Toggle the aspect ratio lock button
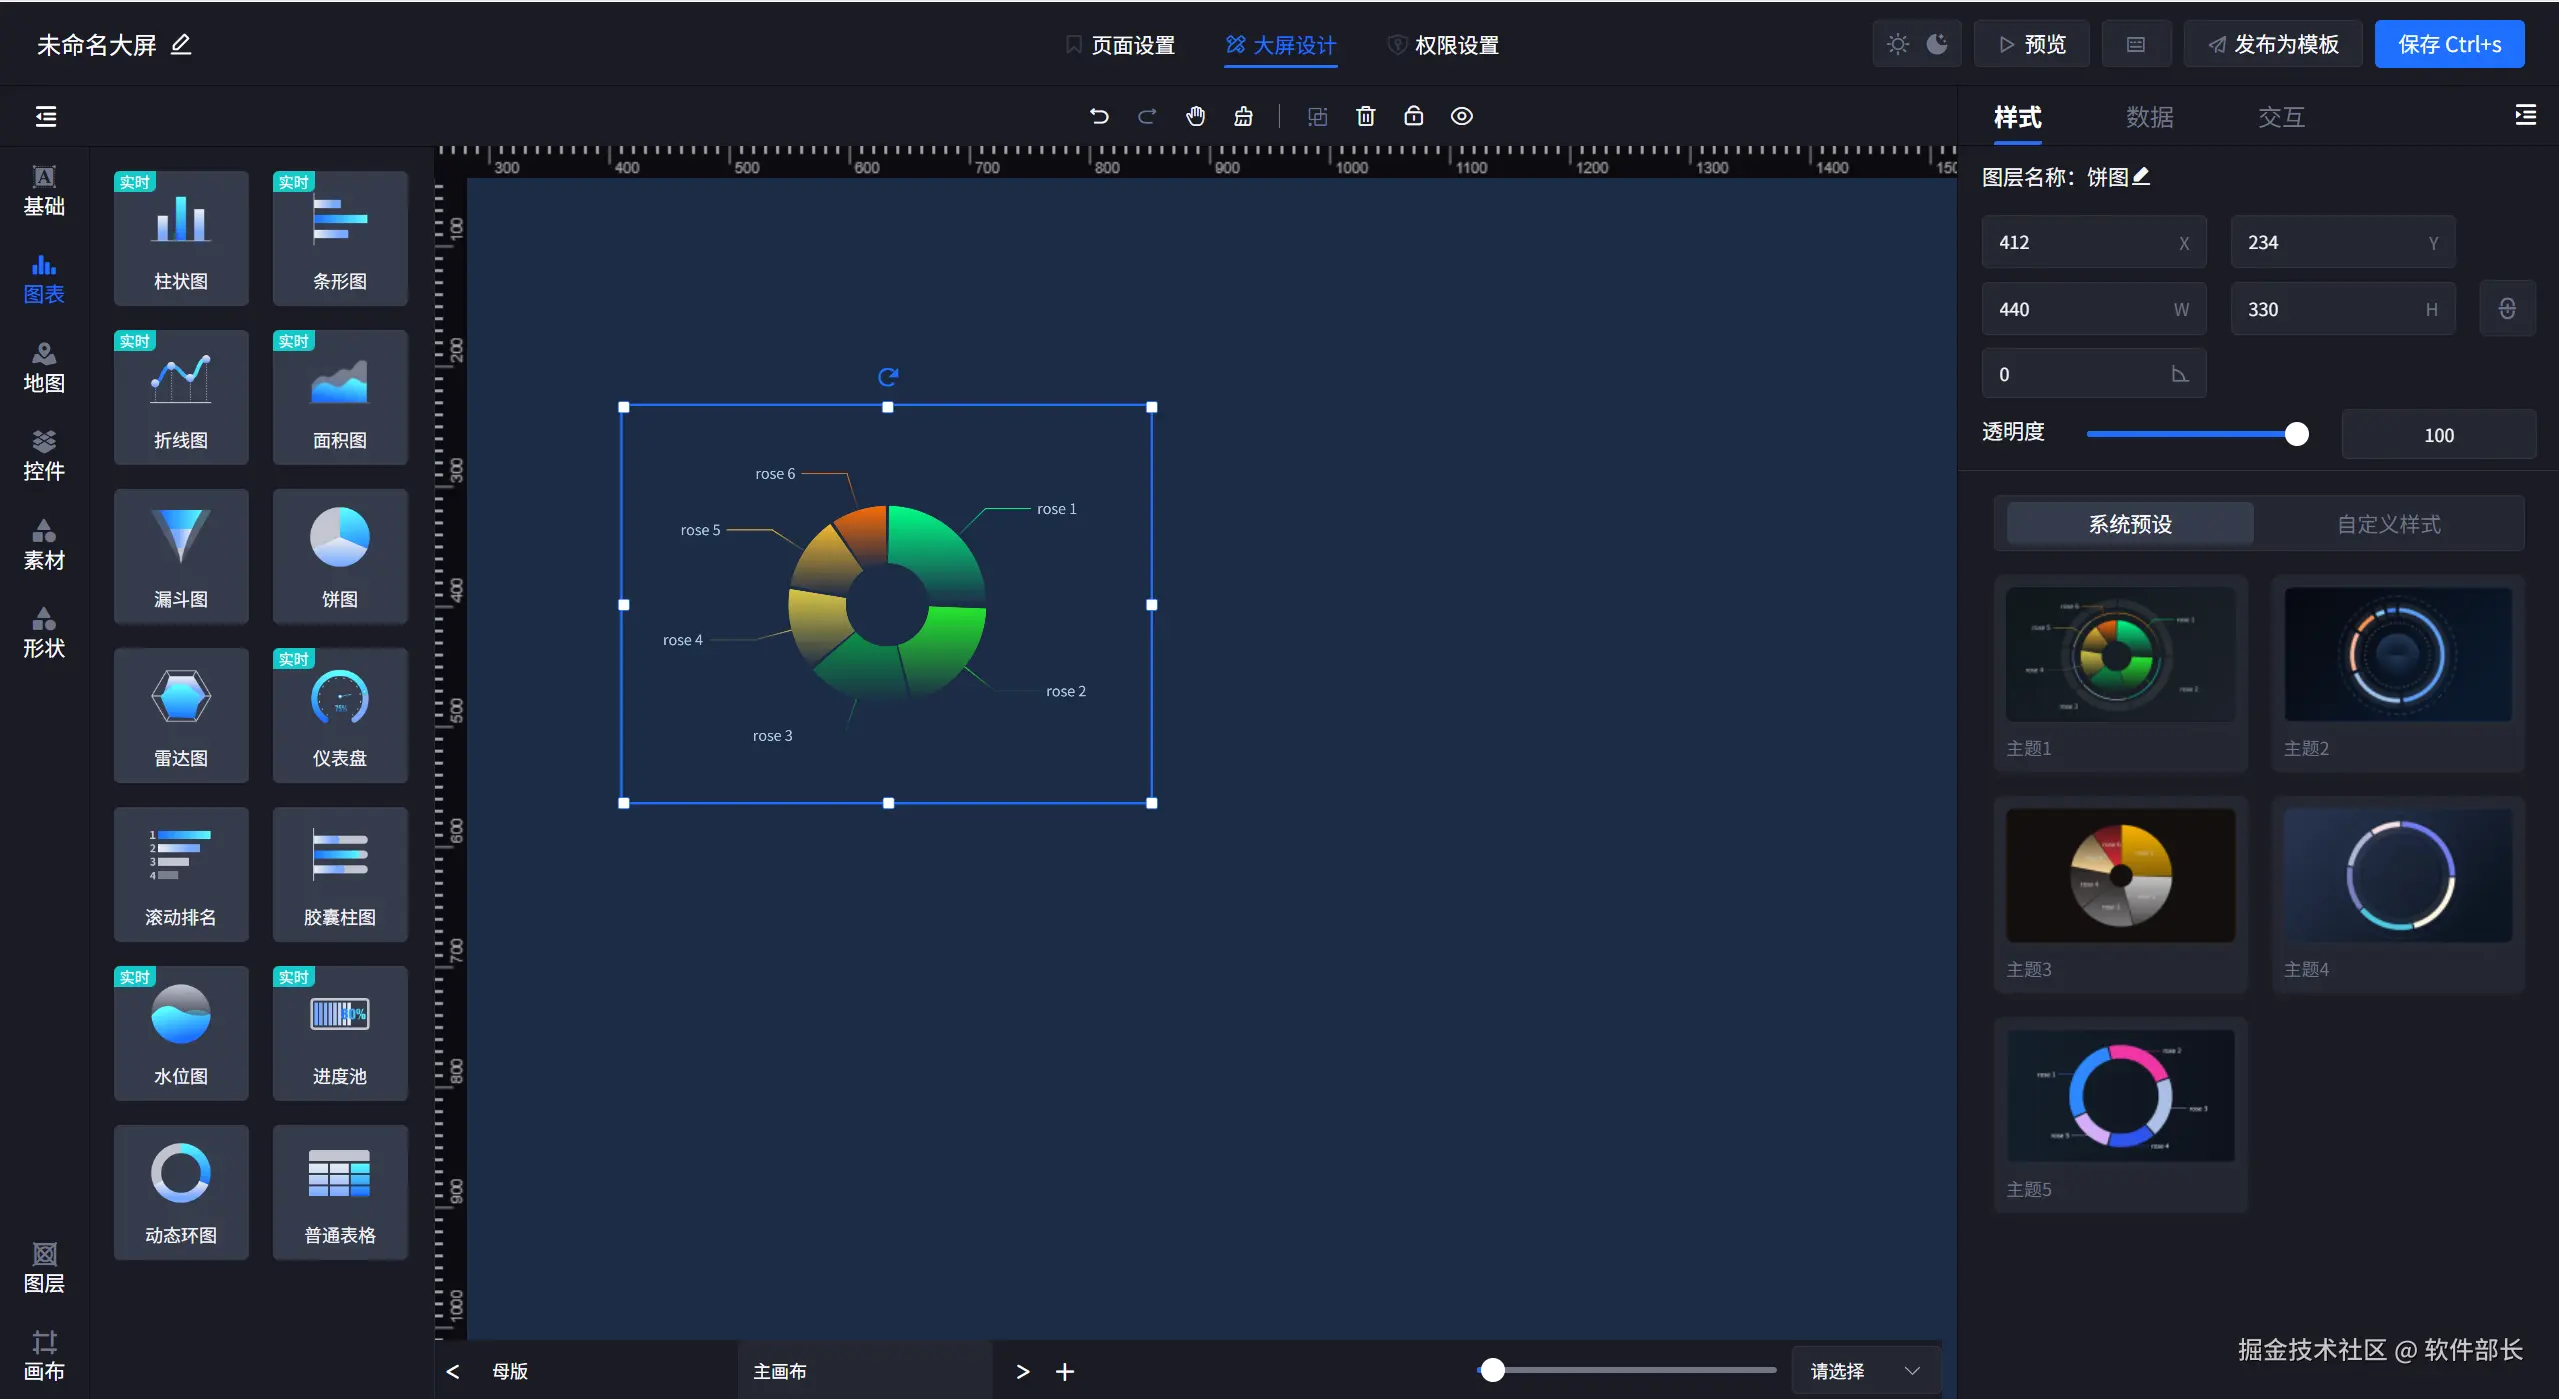 tap(2506, 309)
